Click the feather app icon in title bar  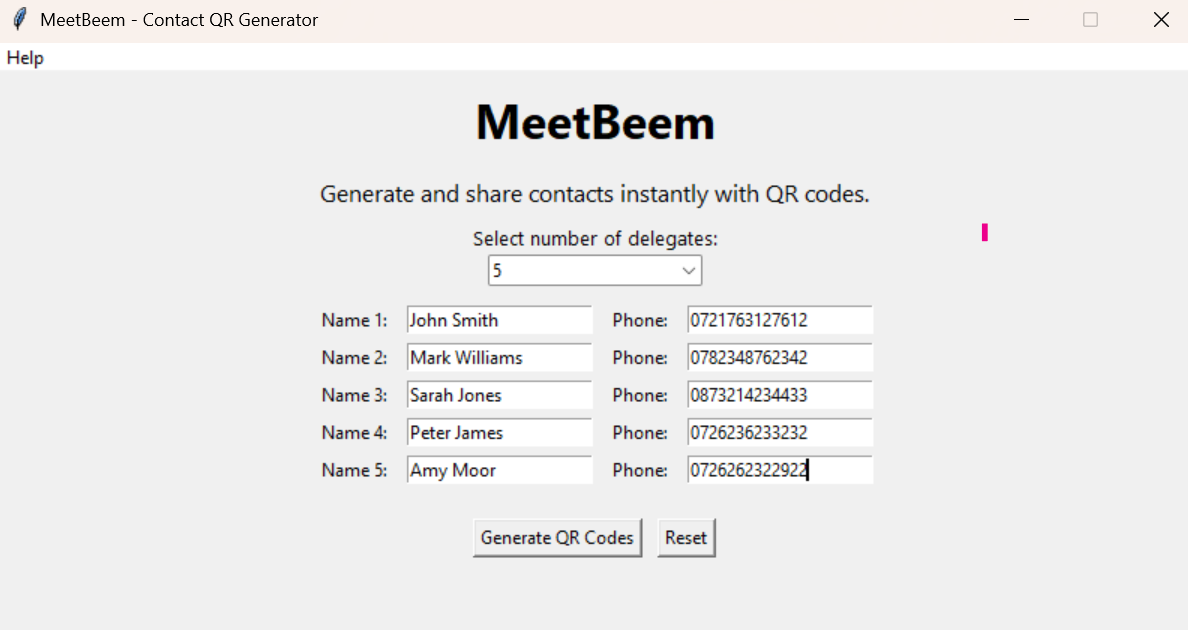[20, 20]
